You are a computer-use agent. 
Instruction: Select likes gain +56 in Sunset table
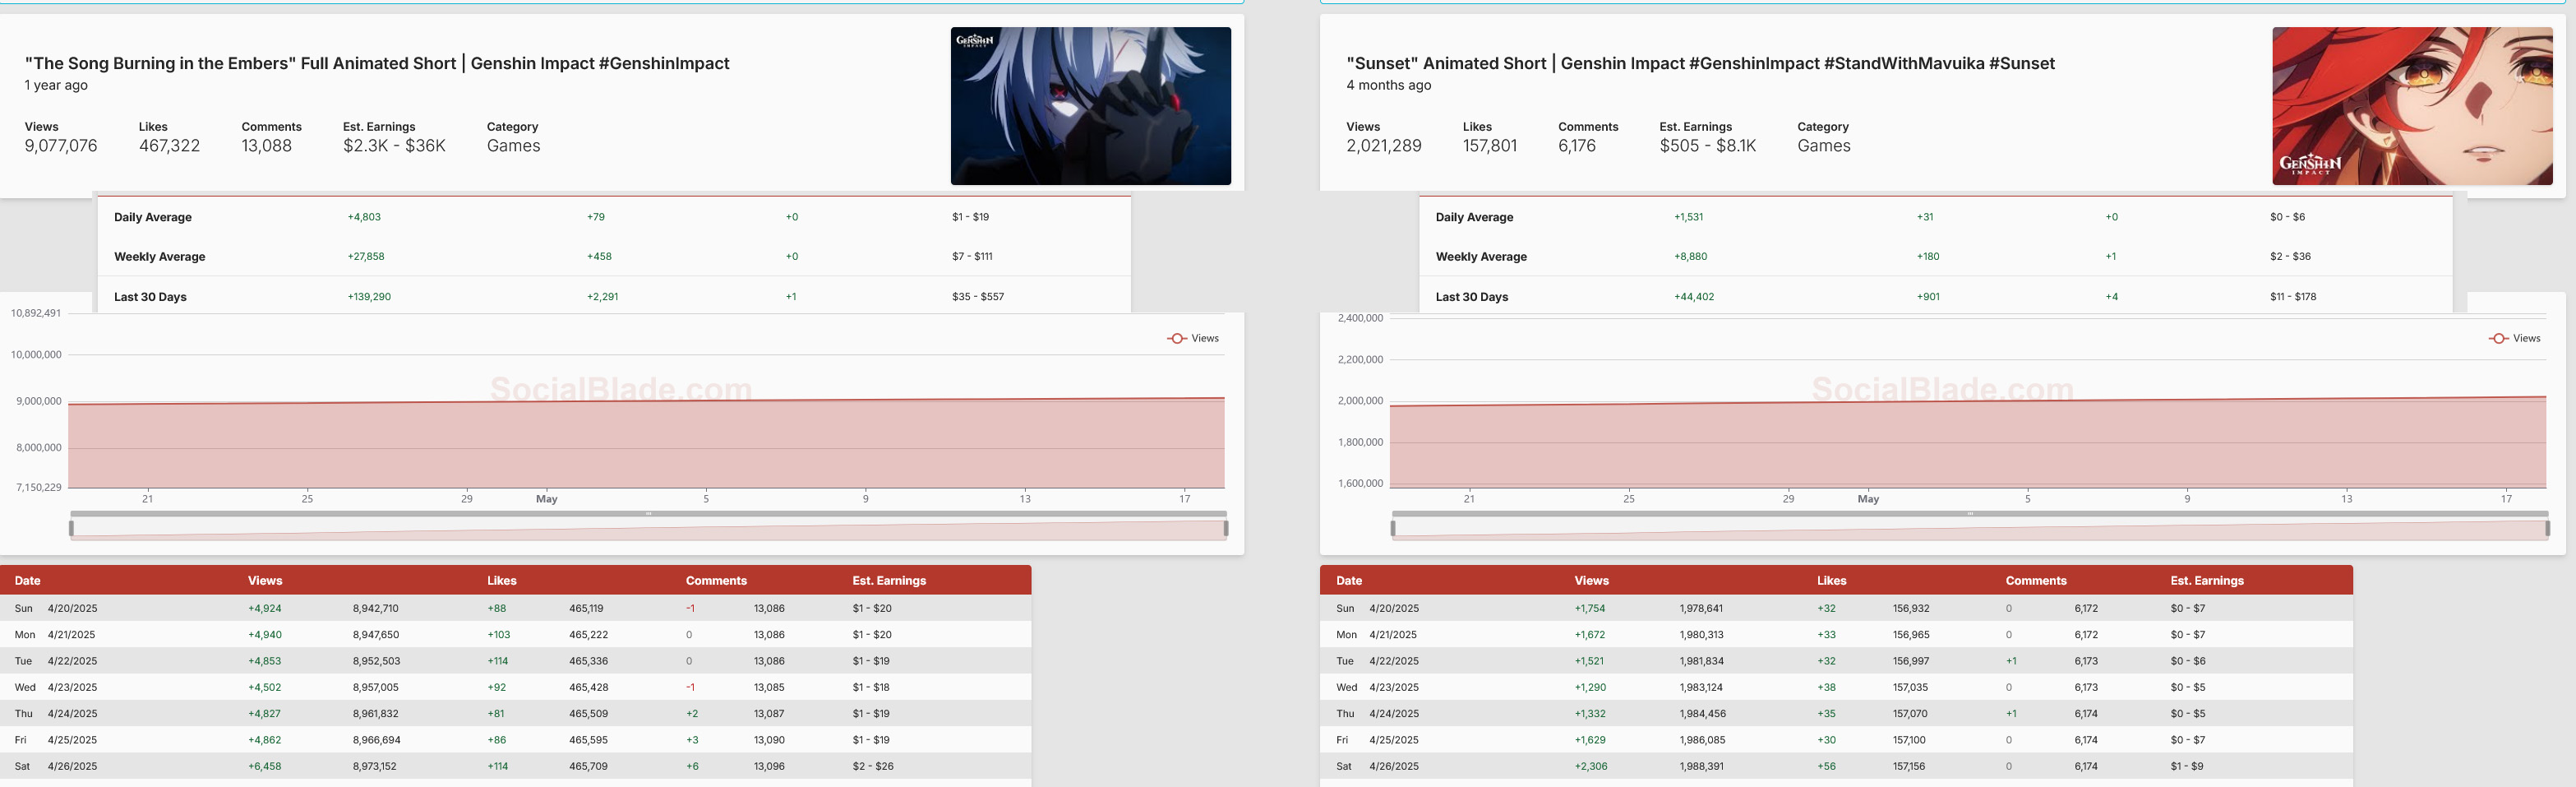(x=1827, y=766)
